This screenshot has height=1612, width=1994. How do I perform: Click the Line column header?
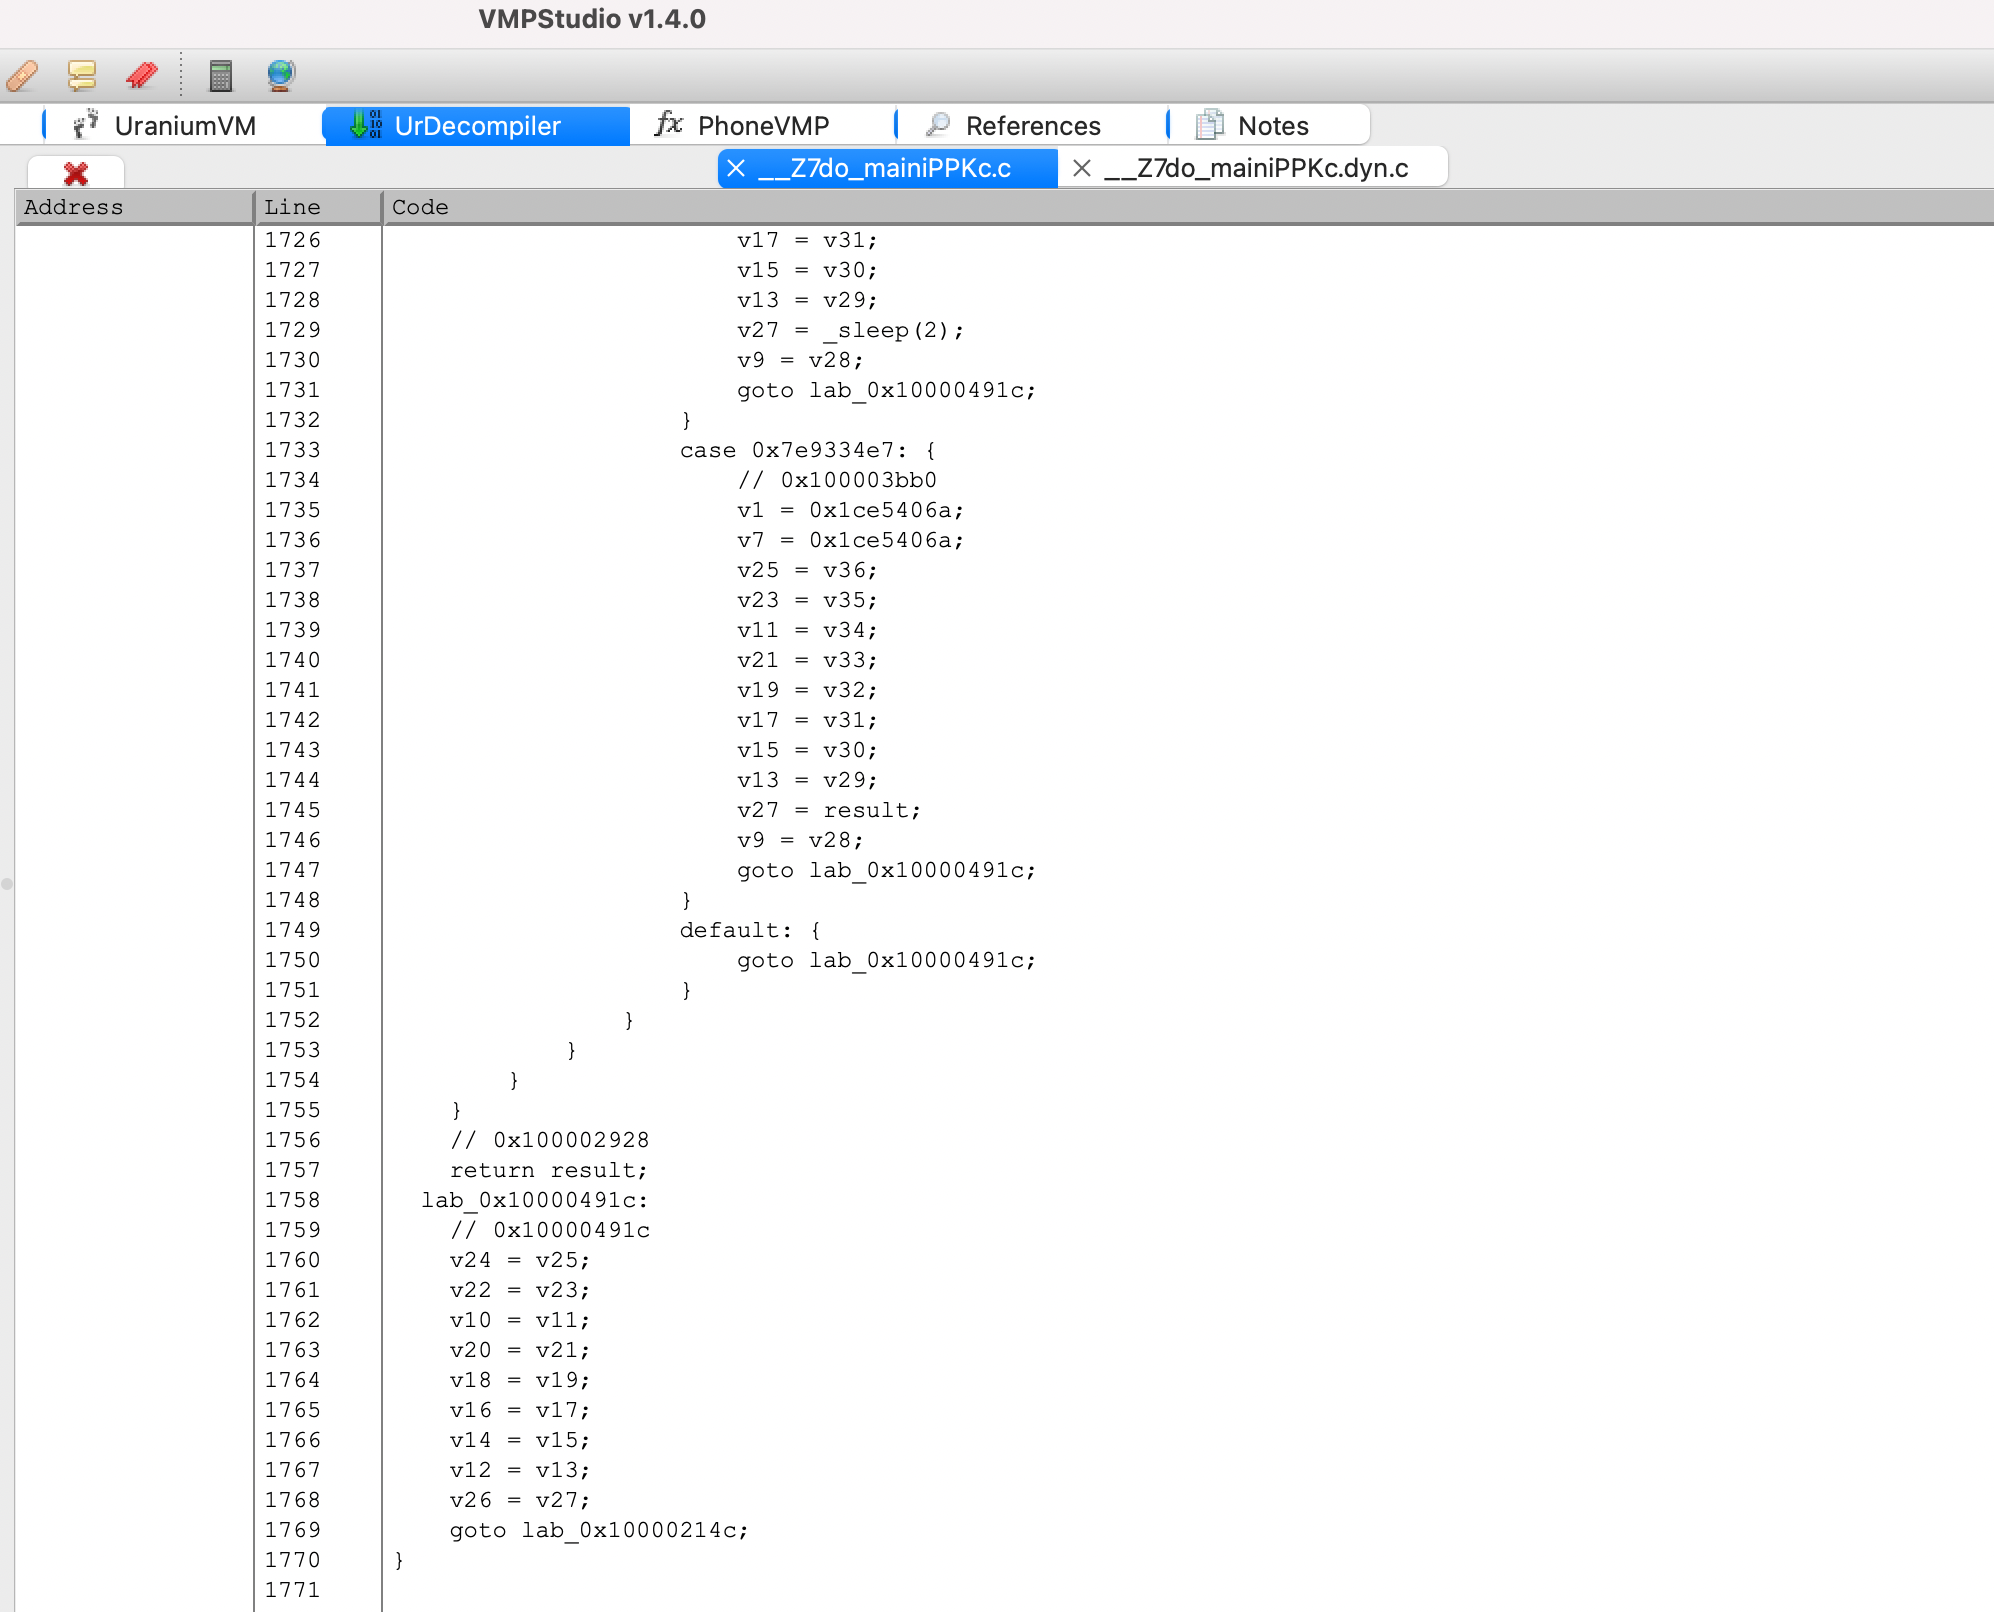[318, 207]
